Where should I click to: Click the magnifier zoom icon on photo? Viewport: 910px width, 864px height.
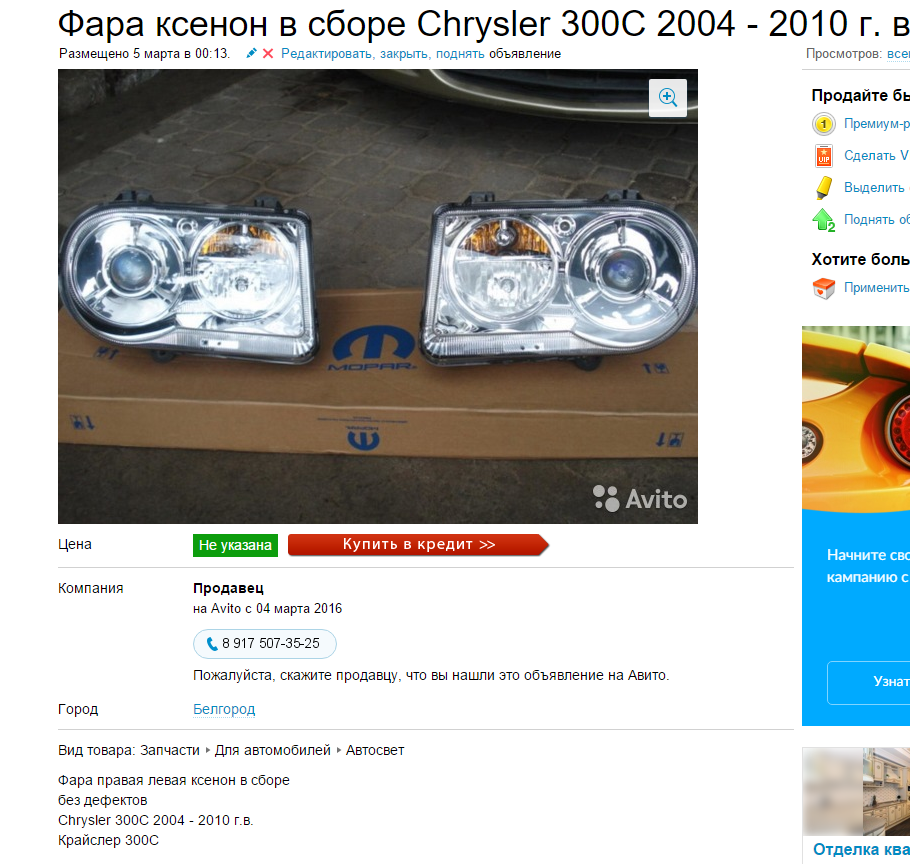click(x=667, y=97)
